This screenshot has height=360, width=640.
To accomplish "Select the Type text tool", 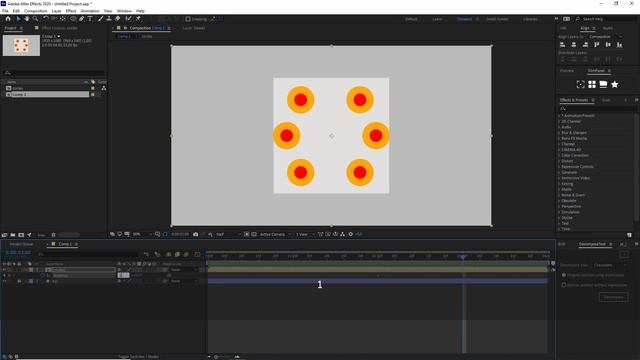I will point(90,19).
